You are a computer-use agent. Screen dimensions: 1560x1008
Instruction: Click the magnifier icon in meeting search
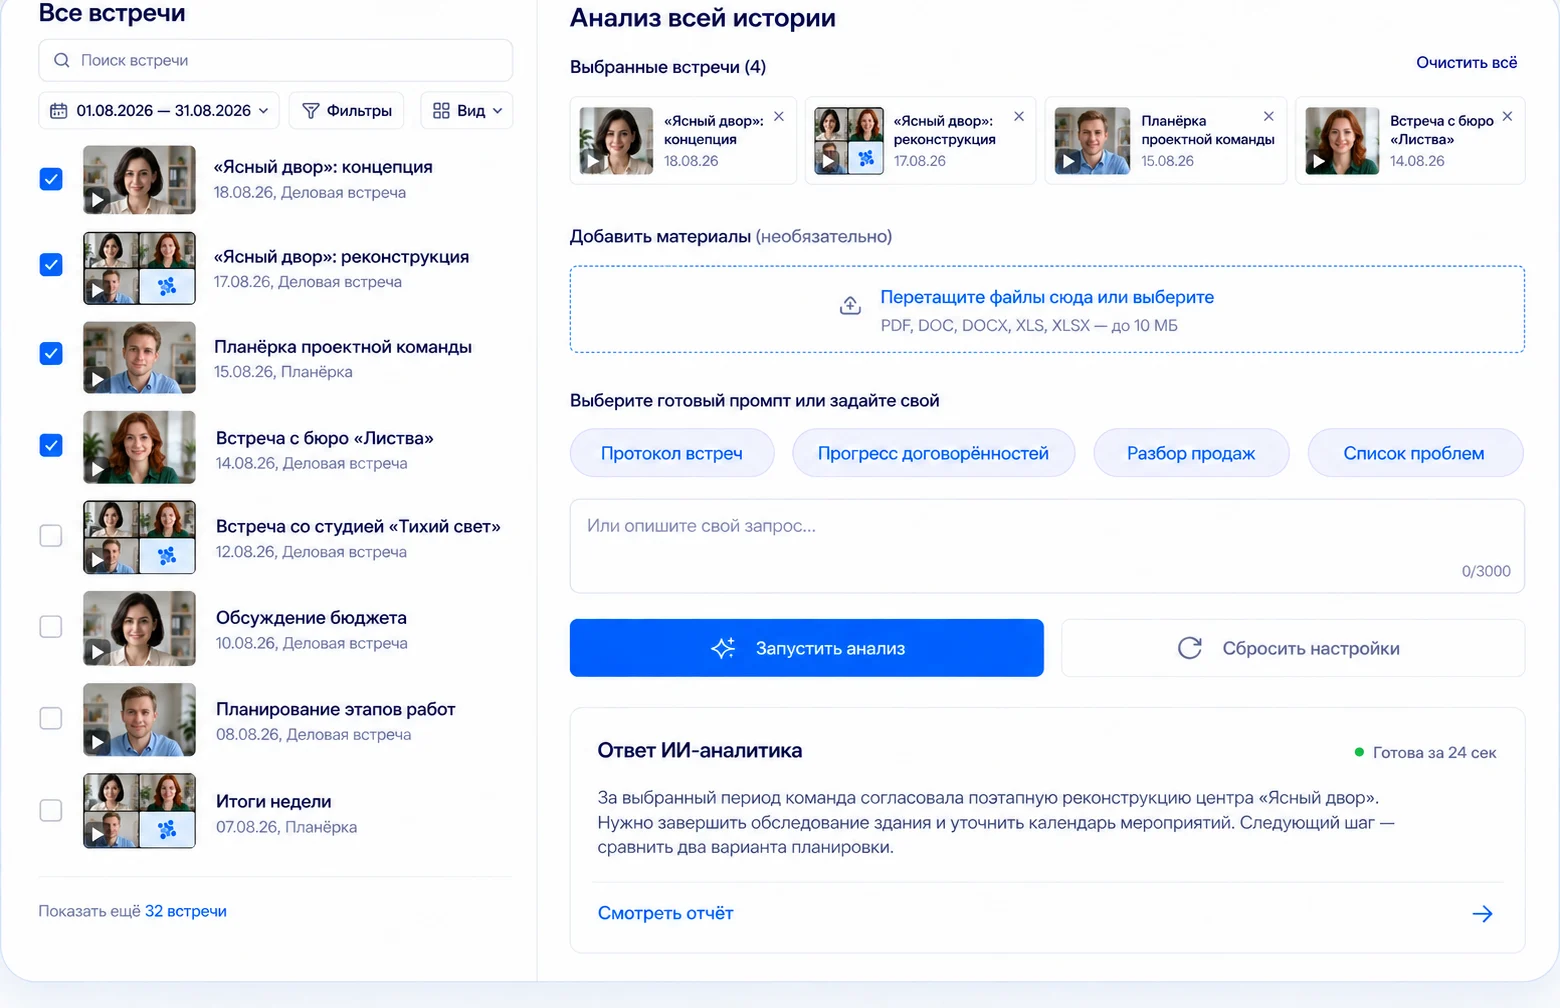pyautogui.click(x=62, y=60)
